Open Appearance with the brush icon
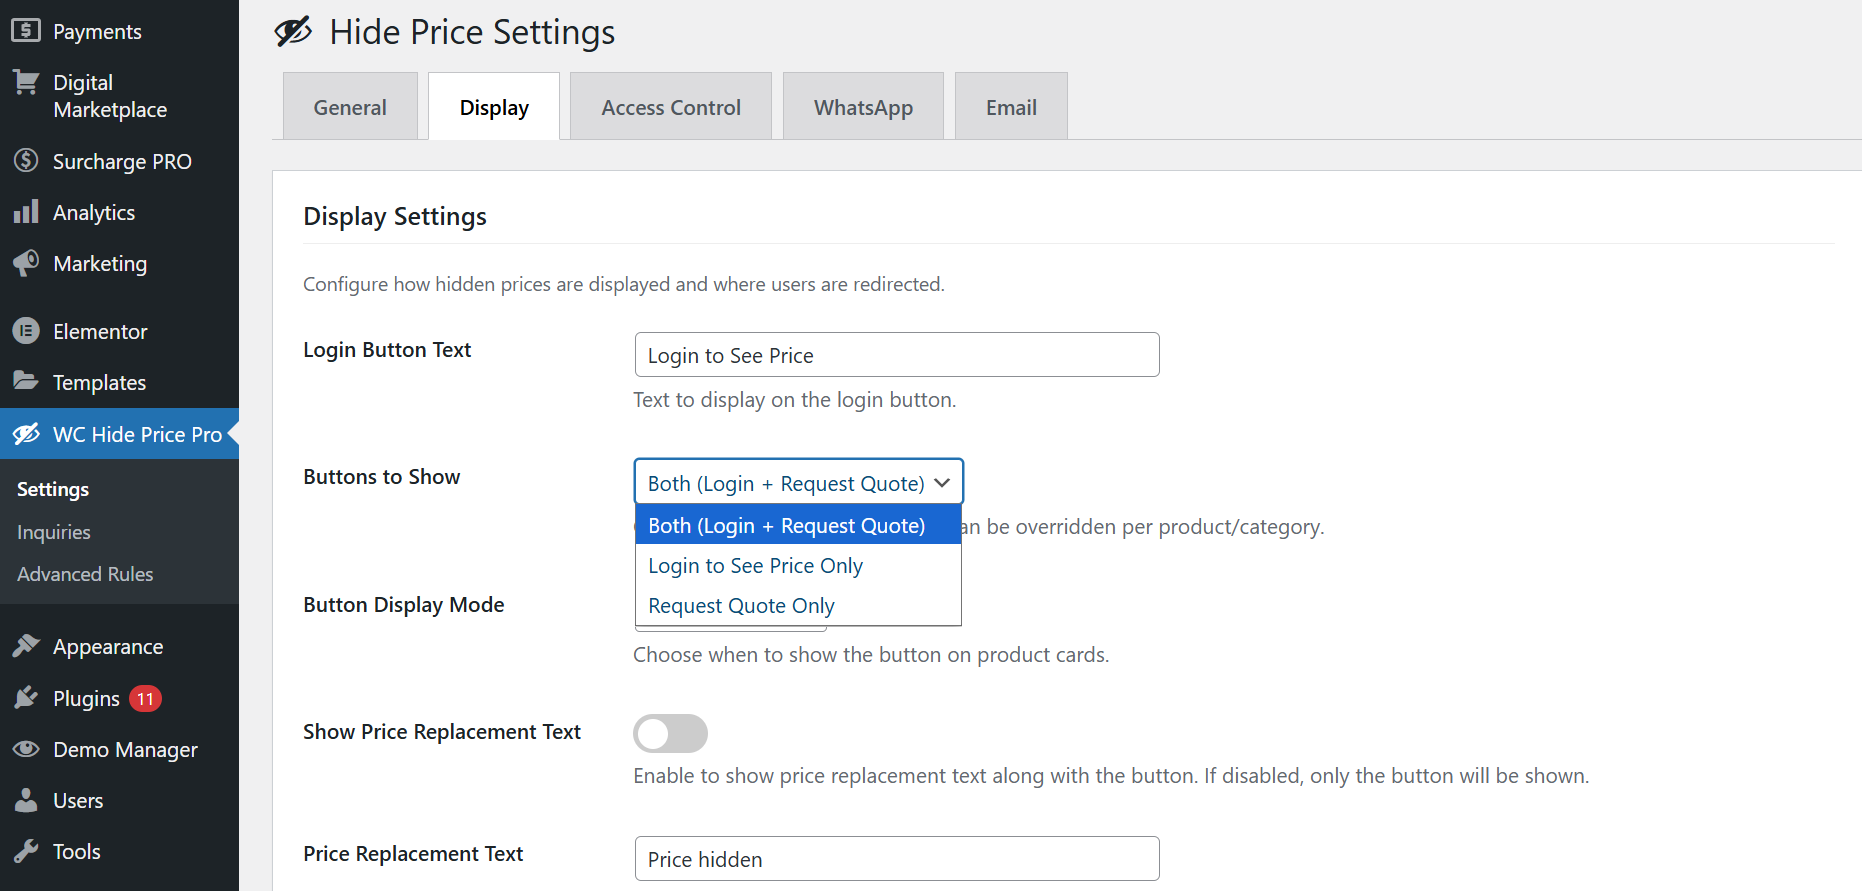Viewport: 1862px width, 891px height. tap(27, 646)
